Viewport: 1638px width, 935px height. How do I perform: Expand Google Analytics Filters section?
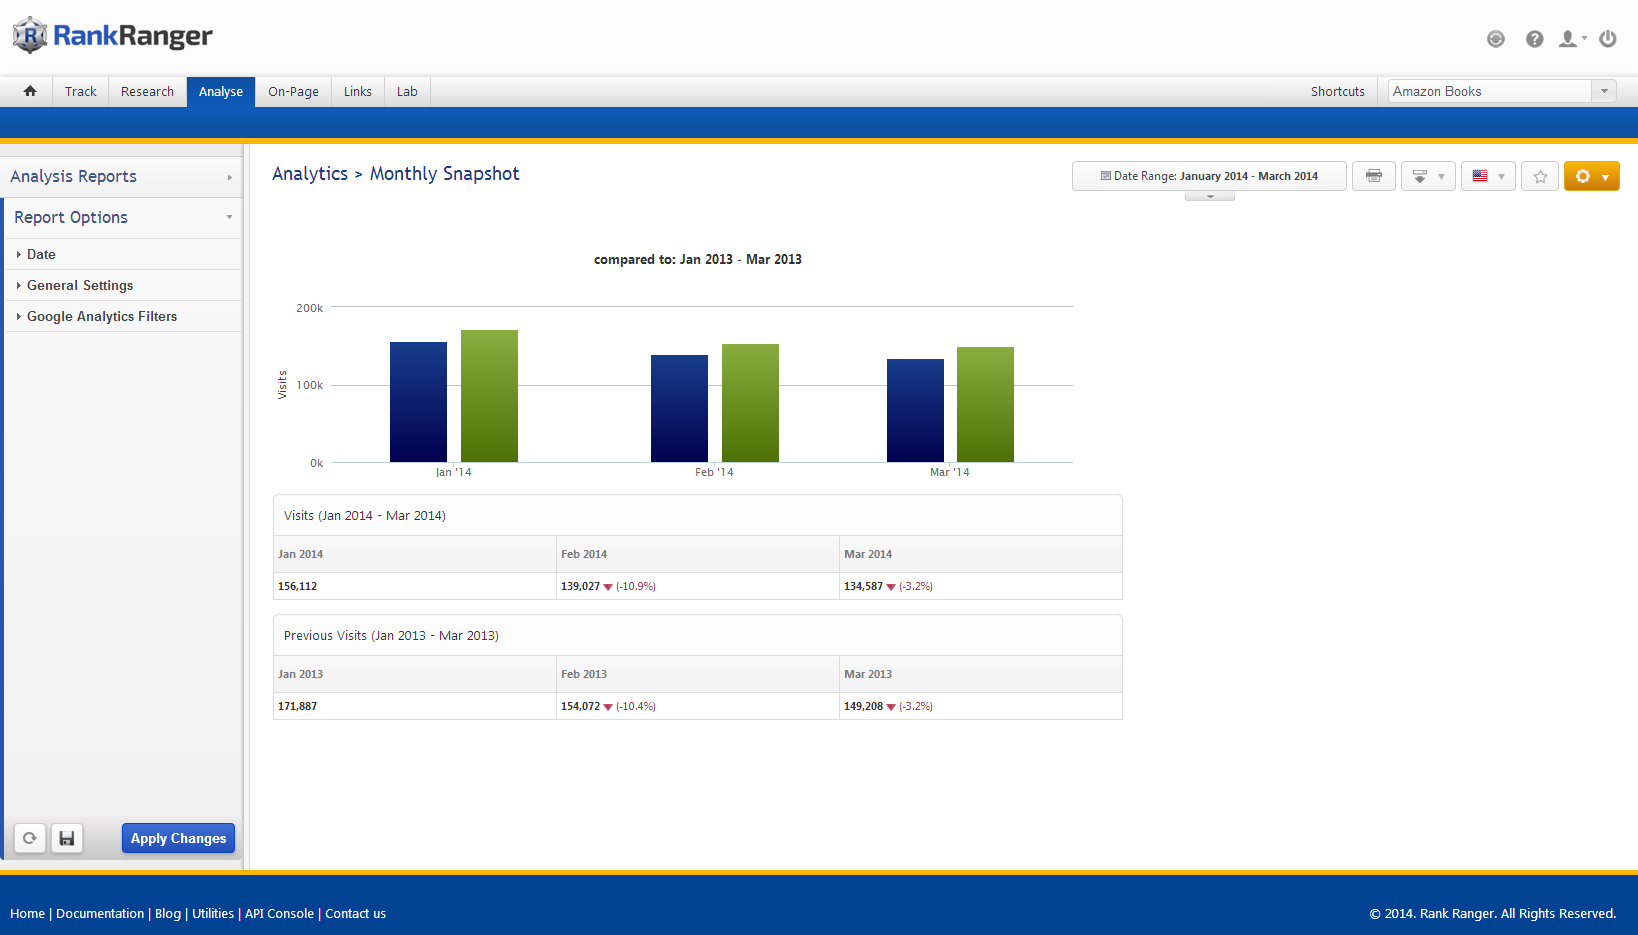click(101, 316)
